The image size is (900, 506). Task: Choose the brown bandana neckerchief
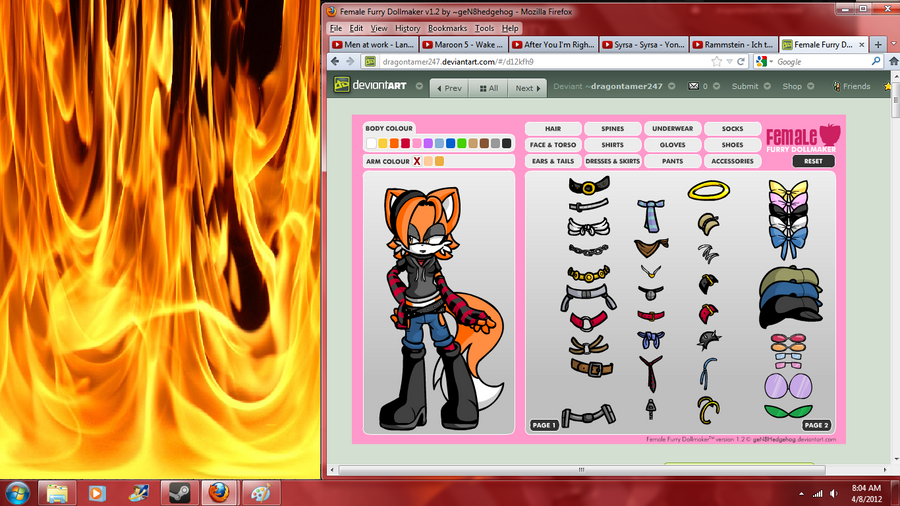(x=651, y=247)
